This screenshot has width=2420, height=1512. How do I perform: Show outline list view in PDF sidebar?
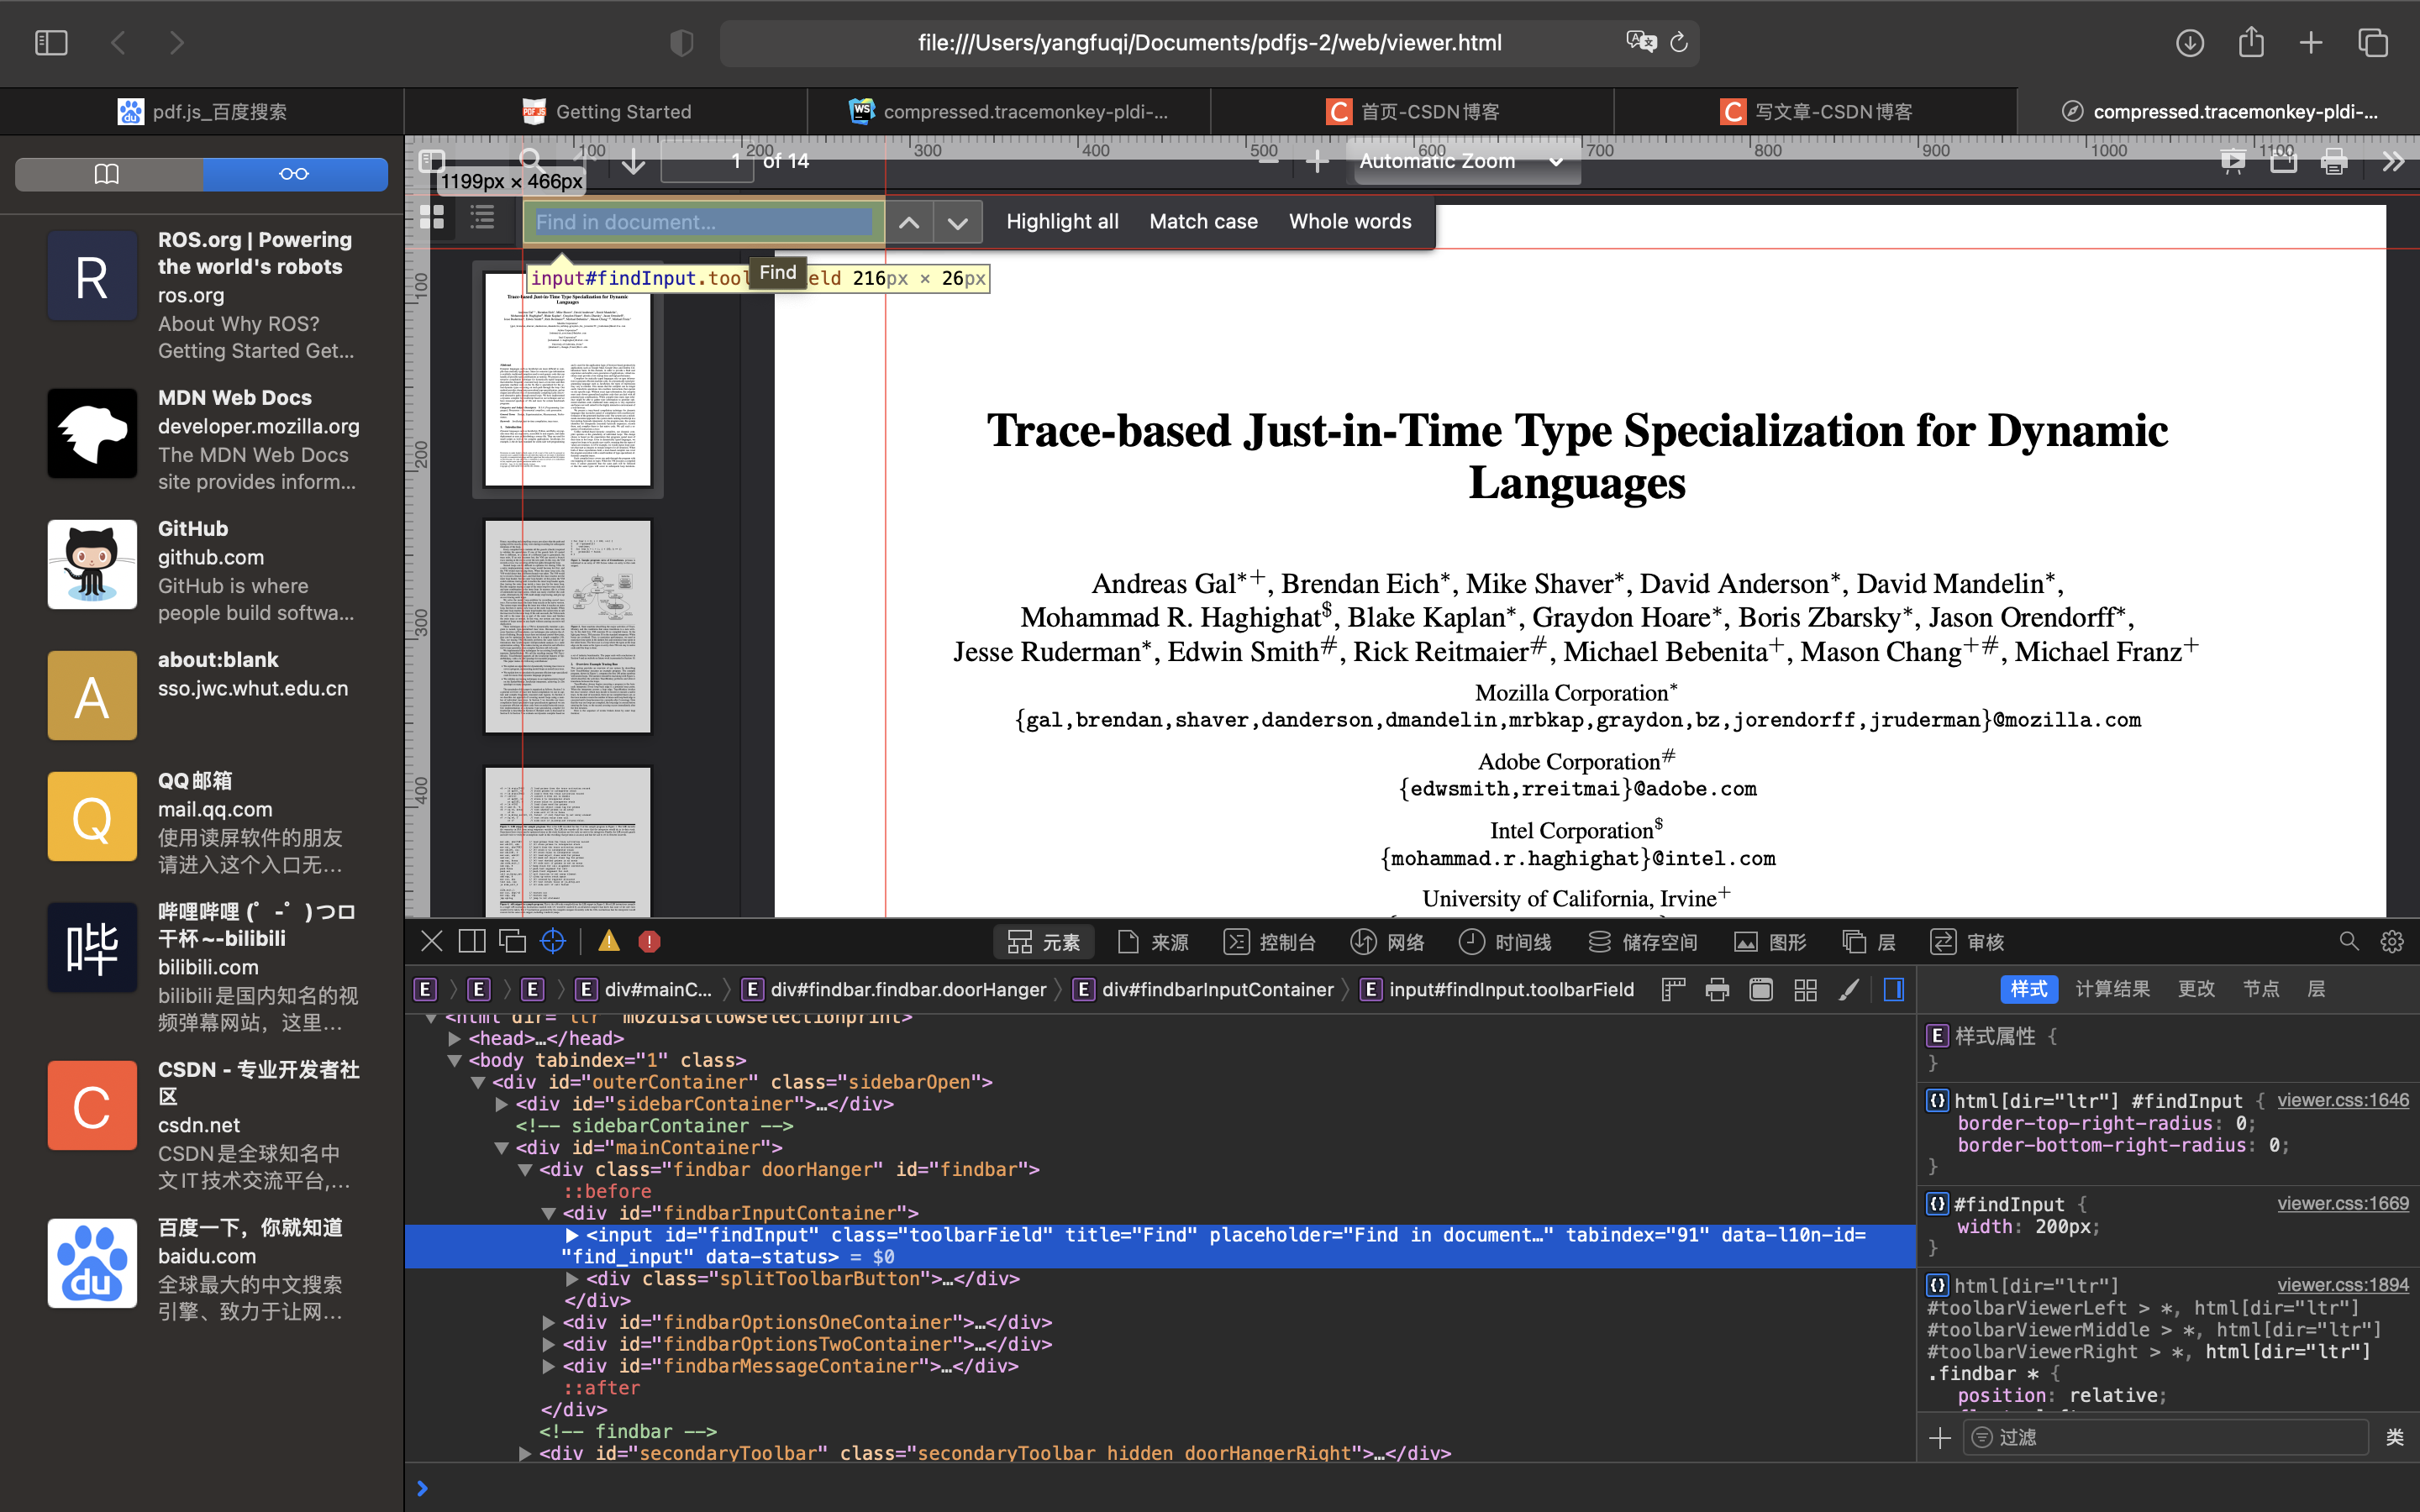pyautogui.click(x=483, y=217)
